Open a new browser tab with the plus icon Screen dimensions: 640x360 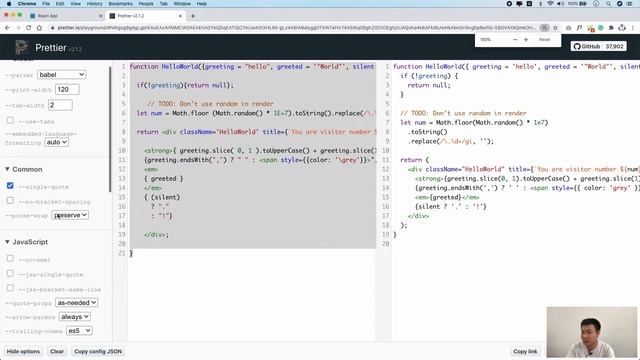[x=193, y=16]
